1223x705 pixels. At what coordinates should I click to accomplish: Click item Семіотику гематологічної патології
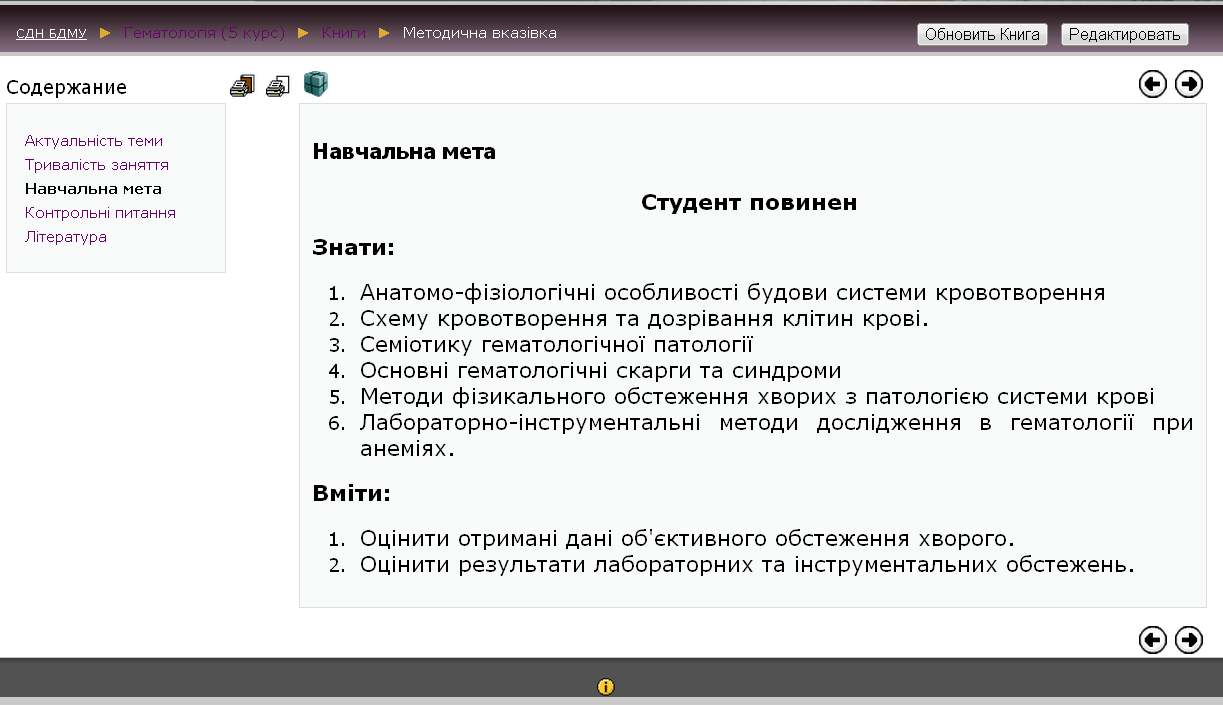[x=556, y=345]
